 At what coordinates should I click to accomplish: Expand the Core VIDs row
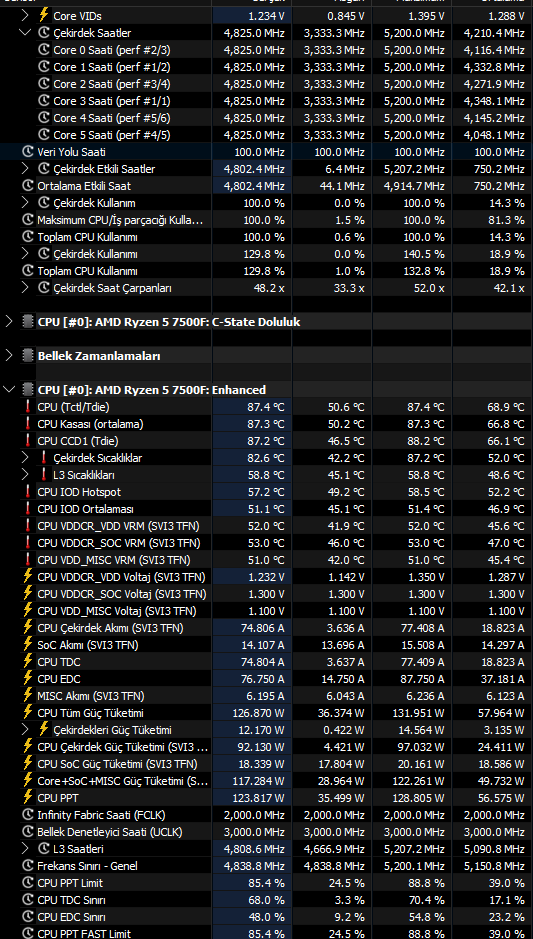pyautogui.click(x=25, y=15)
